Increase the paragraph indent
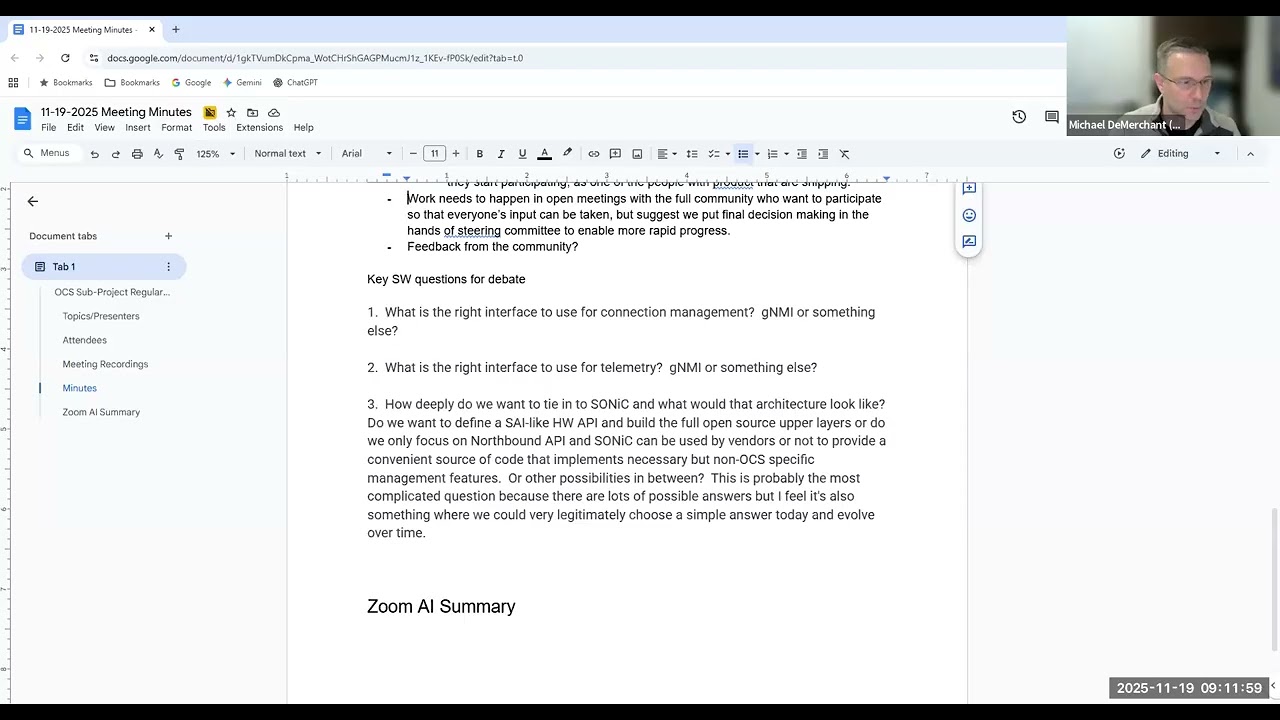The height and width of the screenshot is (720, 1280). 823,154
